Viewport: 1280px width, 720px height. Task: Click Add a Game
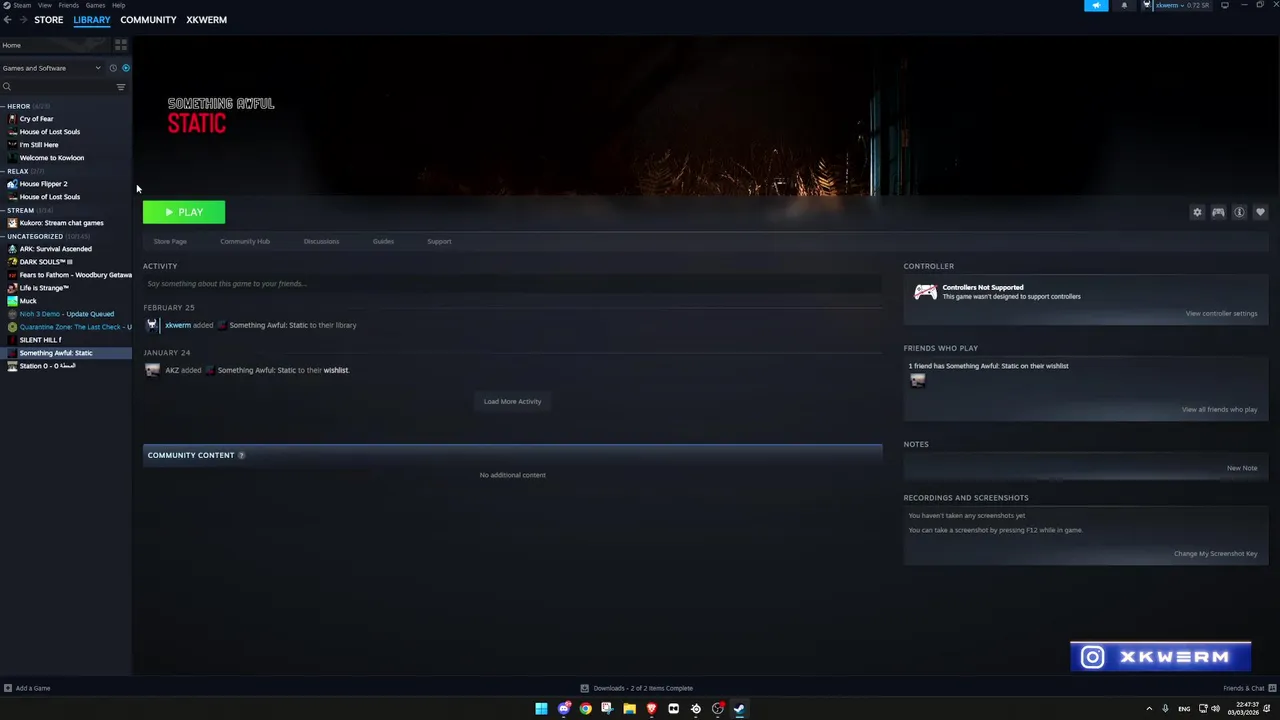coord(27,688)
